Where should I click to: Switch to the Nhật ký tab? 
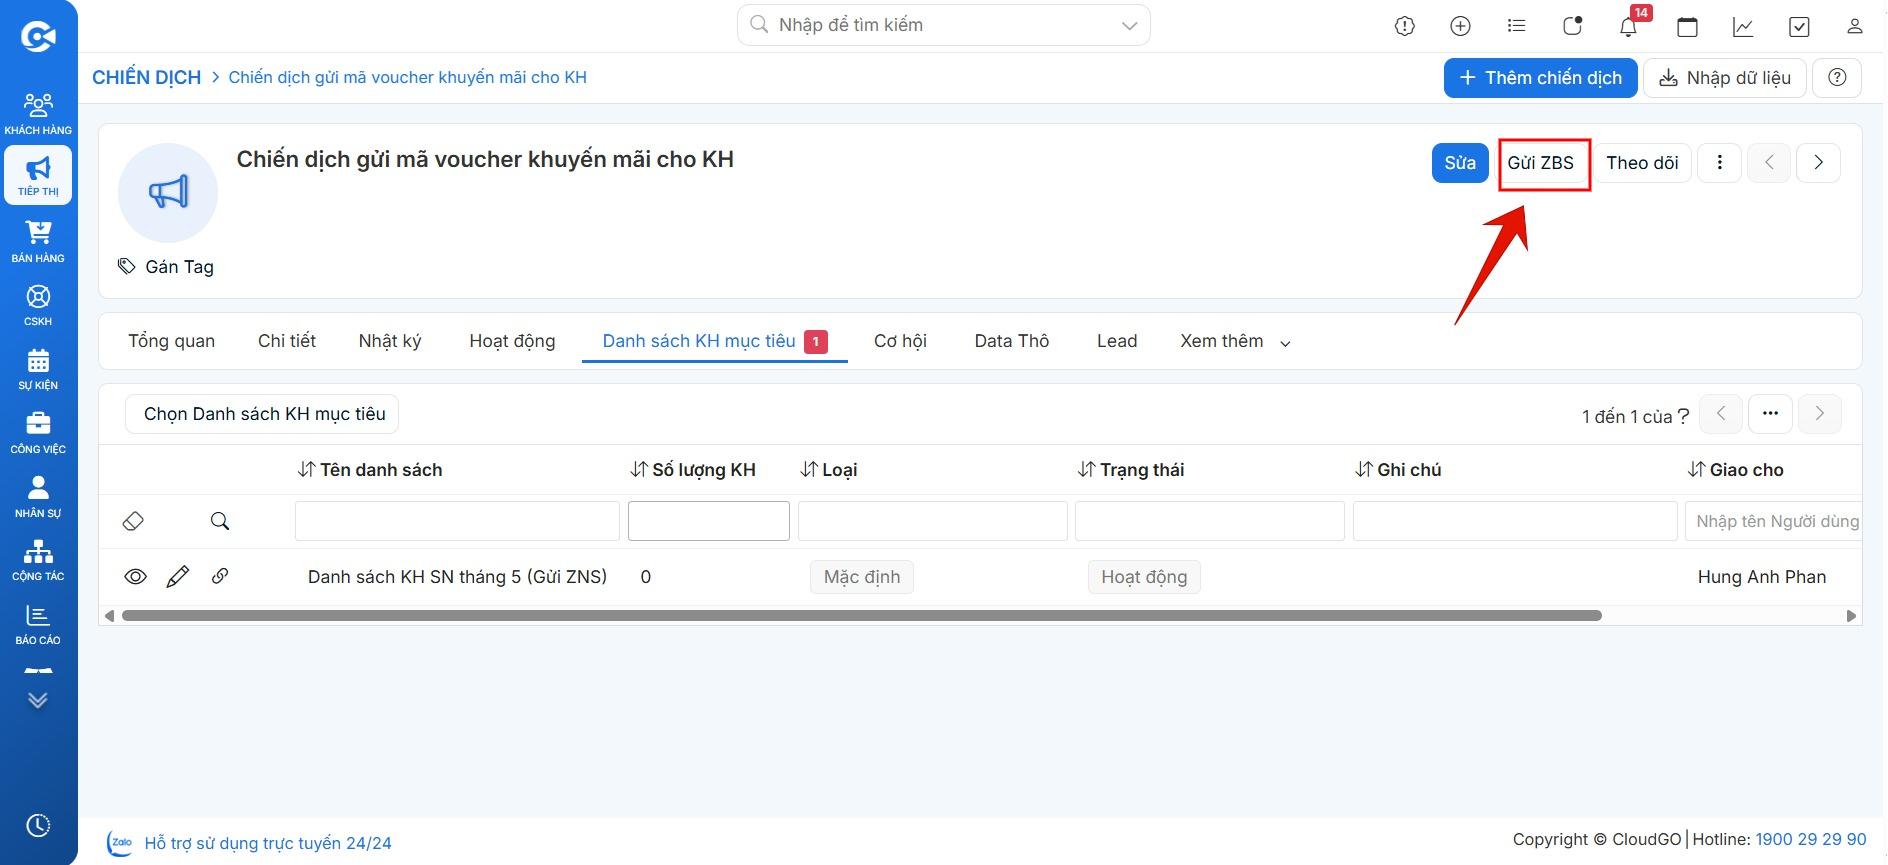click(x=390, y=341)
